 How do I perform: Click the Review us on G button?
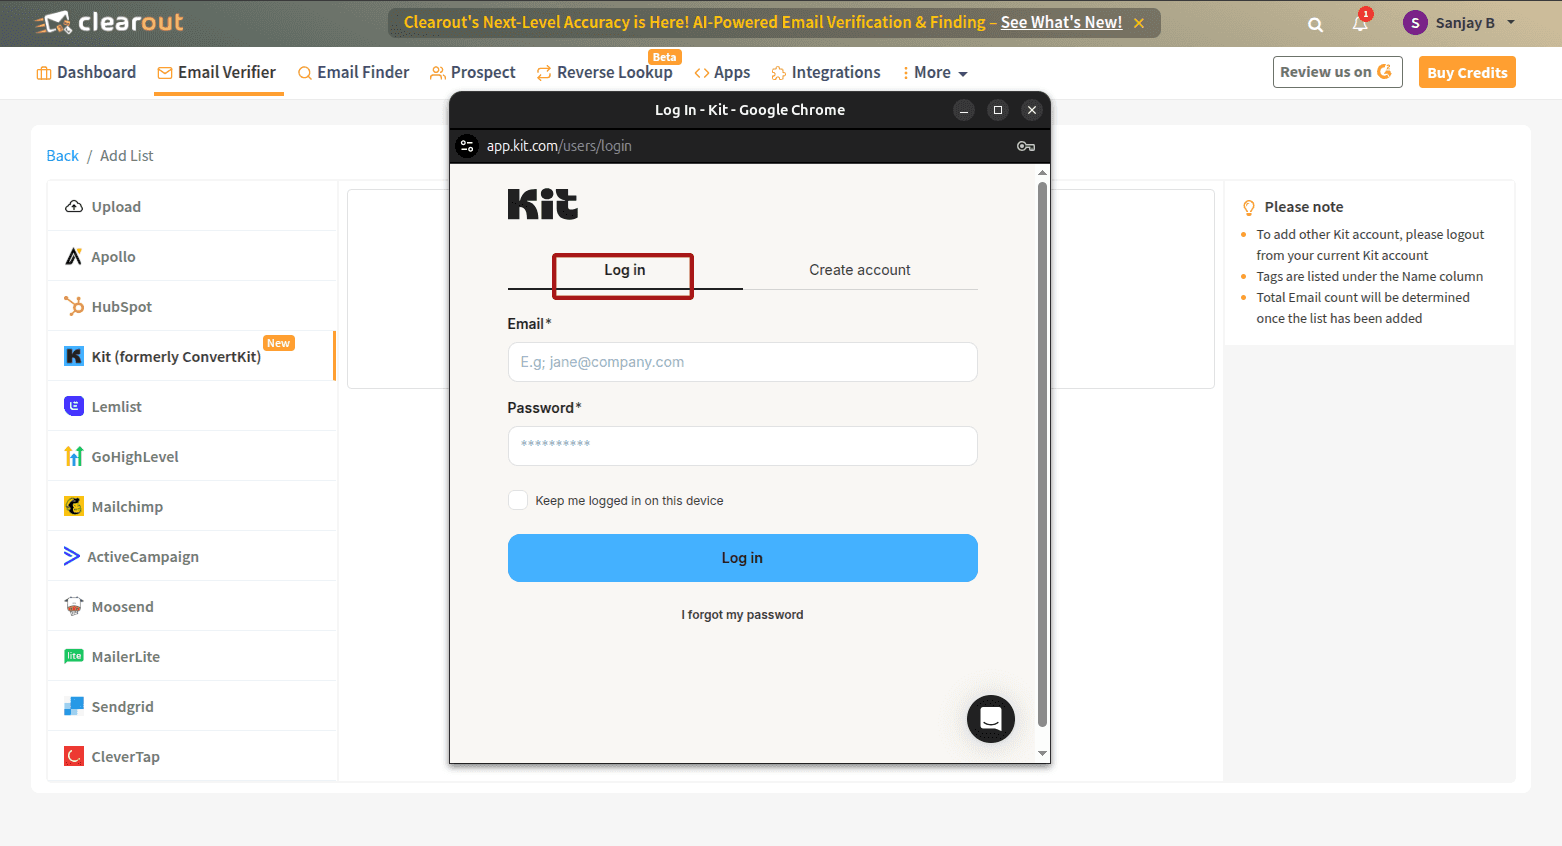pos(1337,72)
